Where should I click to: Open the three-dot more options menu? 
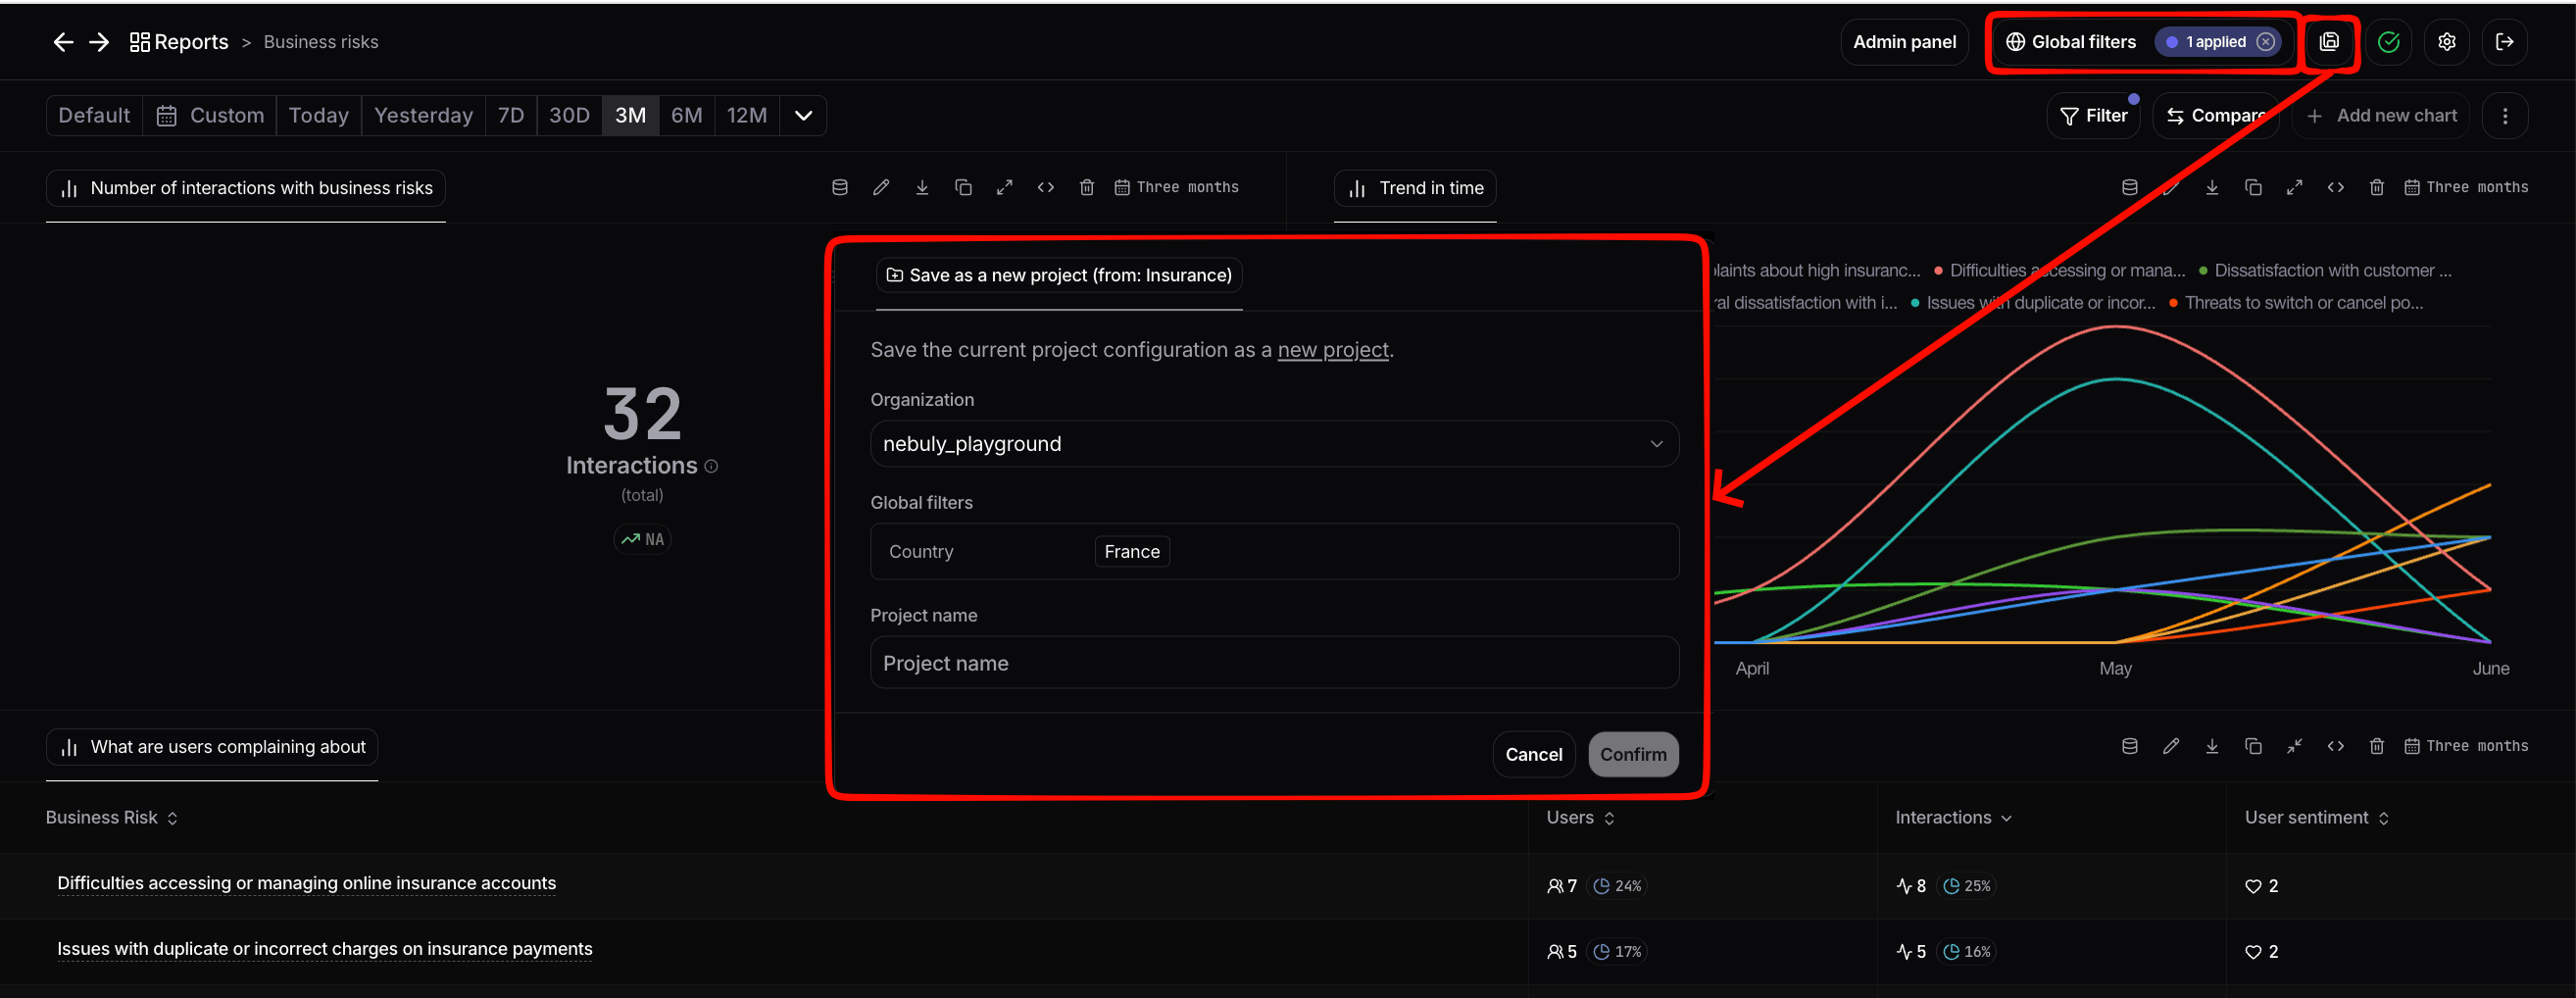2504,116
